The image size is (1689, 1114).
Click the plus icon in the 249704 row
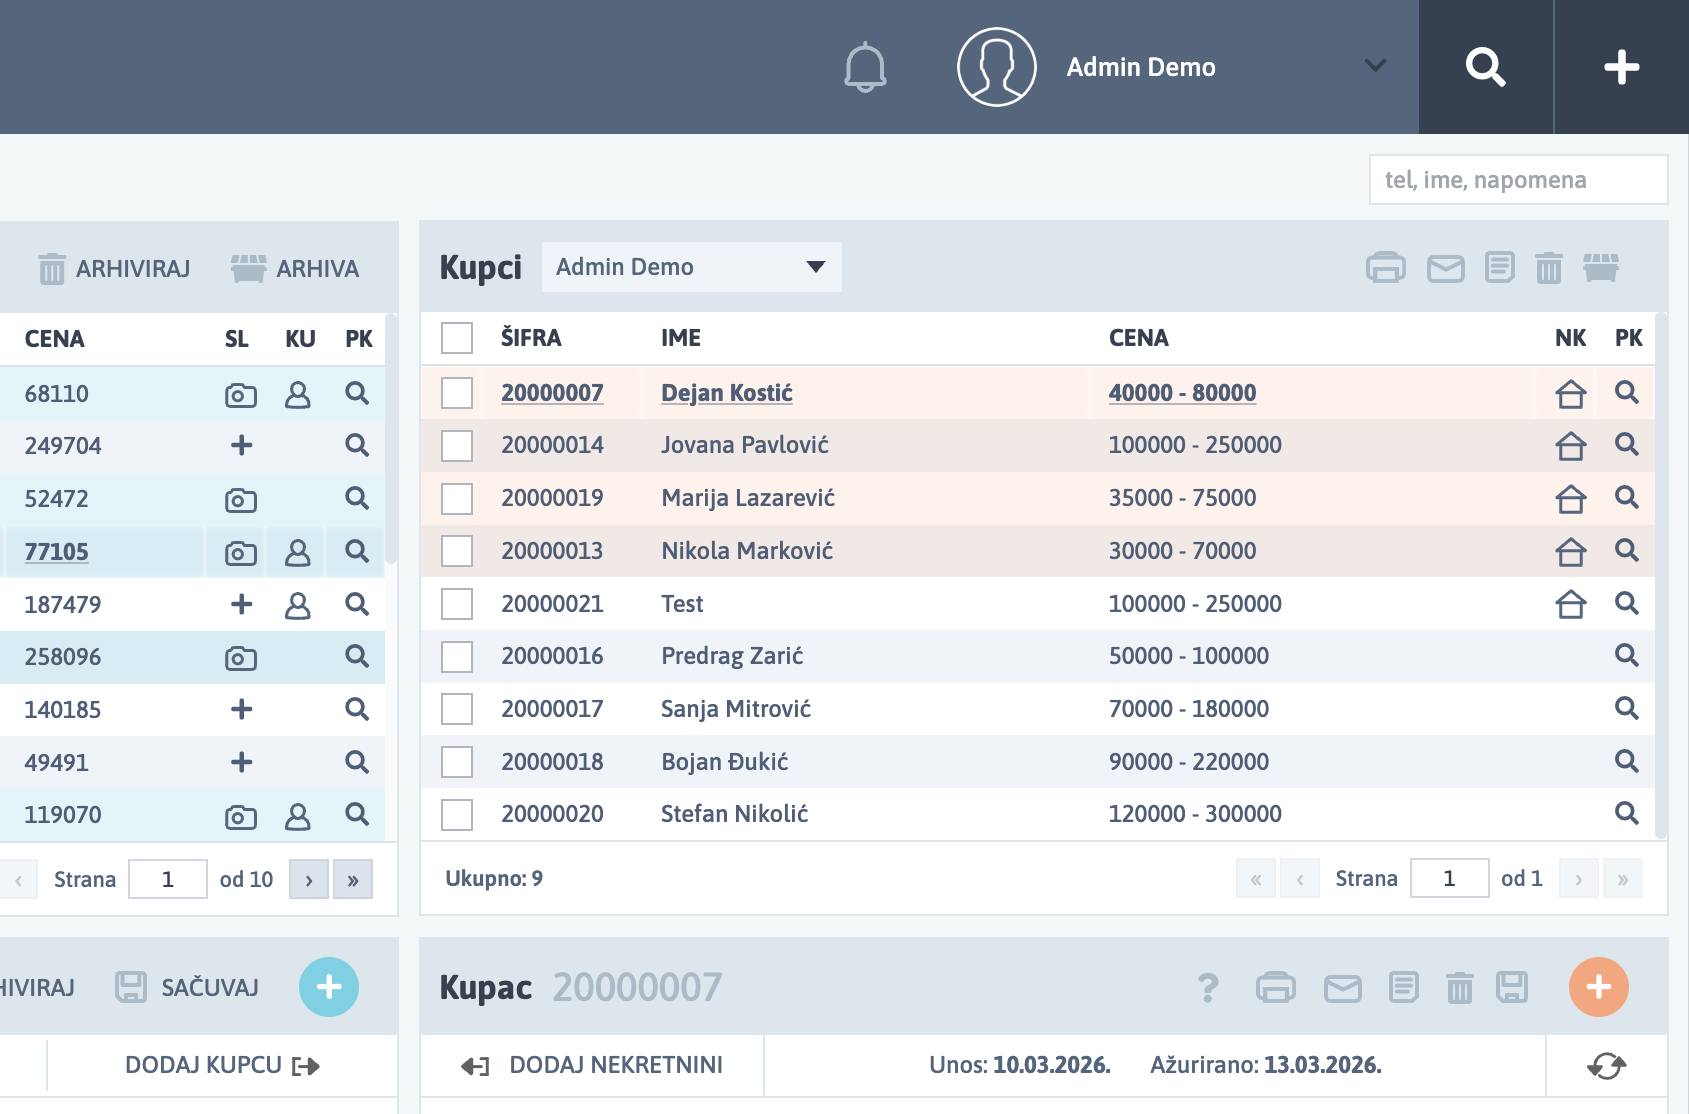point(241,445)
